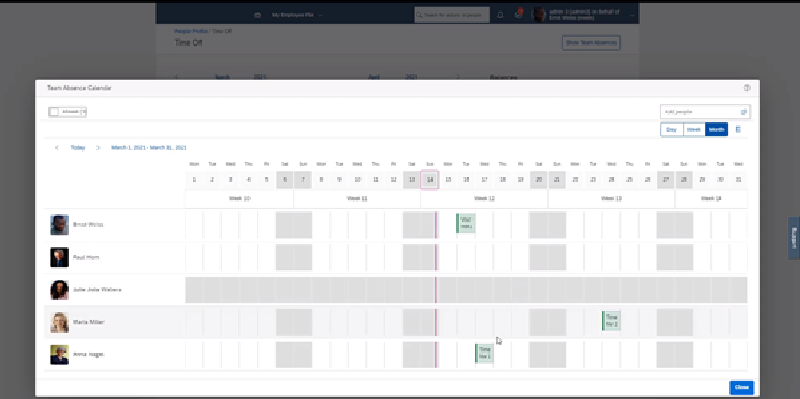Go to next month with right arrow
Viewport: 800px width, 399px height.
pos(98,147)
